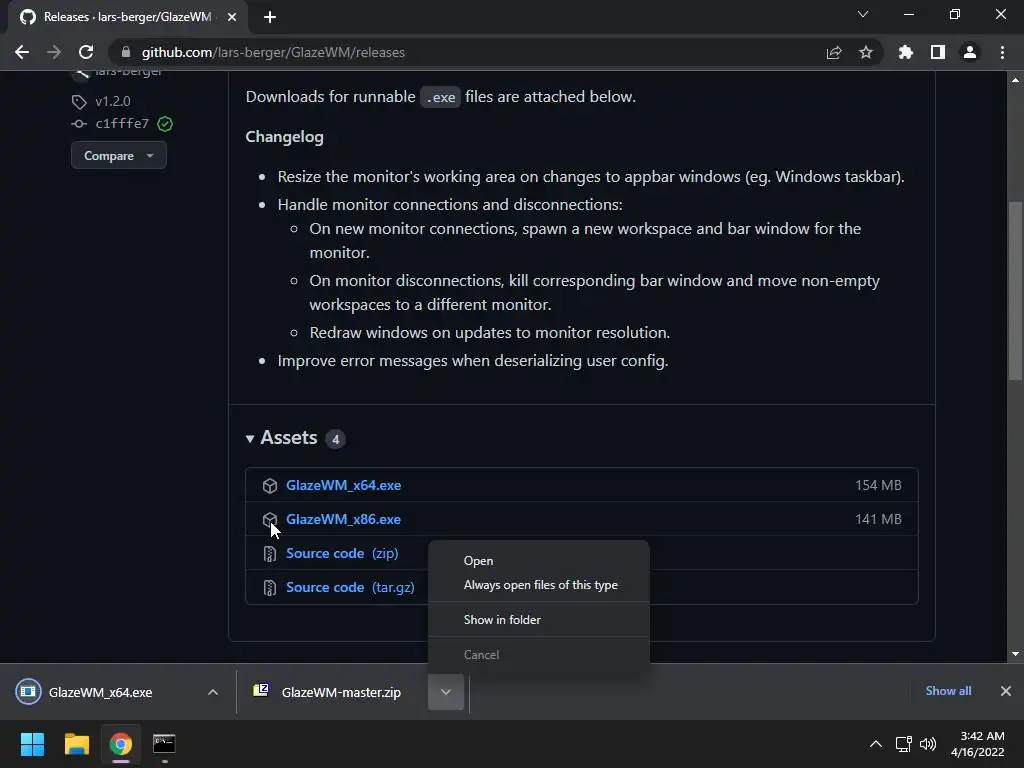Open the Windows Start menu
Image resolution: width=1024 pixels, height=768 pixels.
[32, 744]
